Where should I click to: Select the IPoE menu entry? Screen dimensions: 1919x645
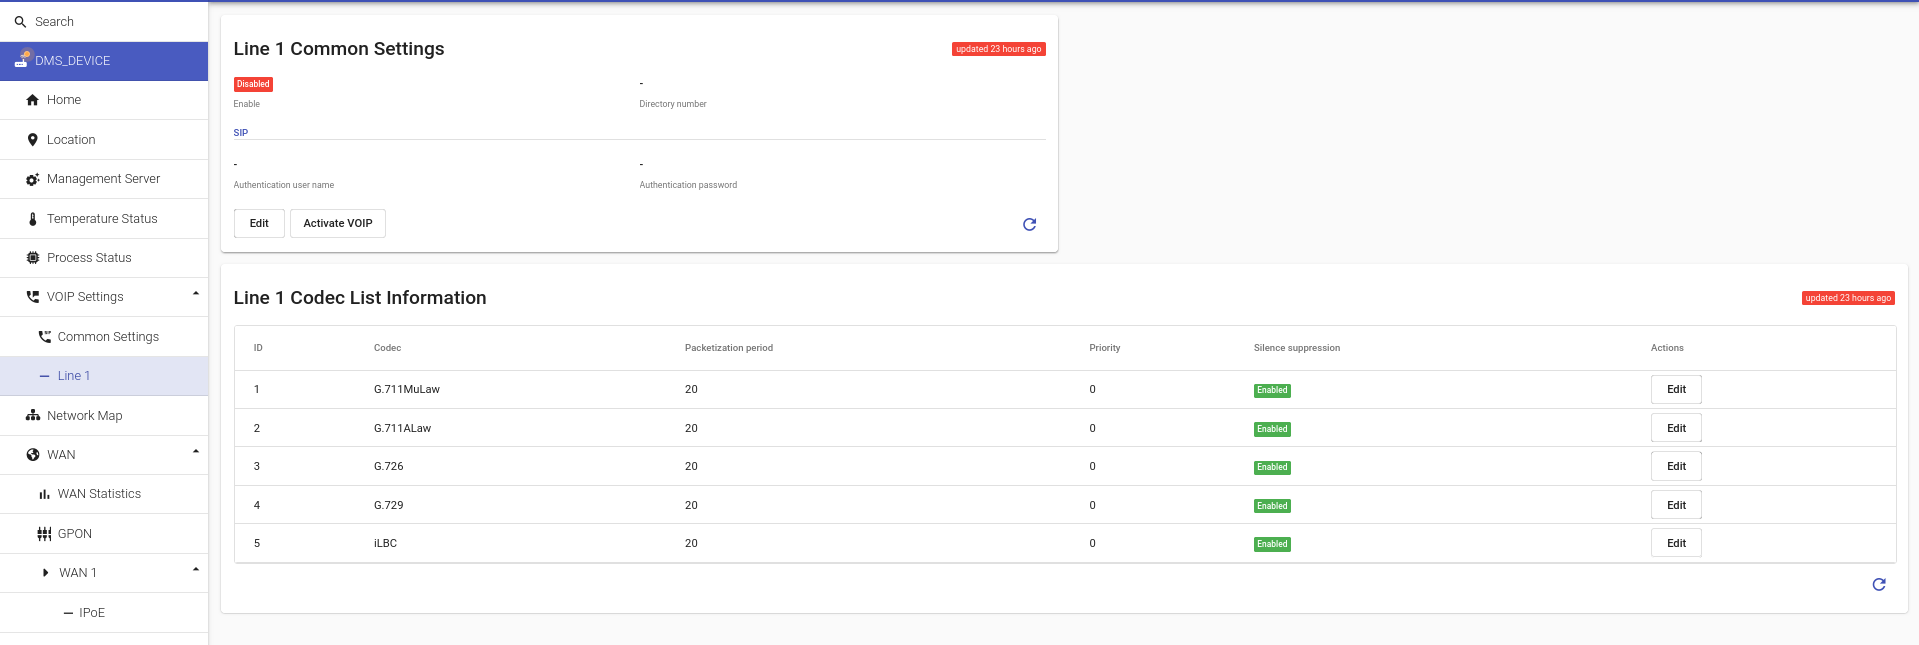click(x=91, y=613)
